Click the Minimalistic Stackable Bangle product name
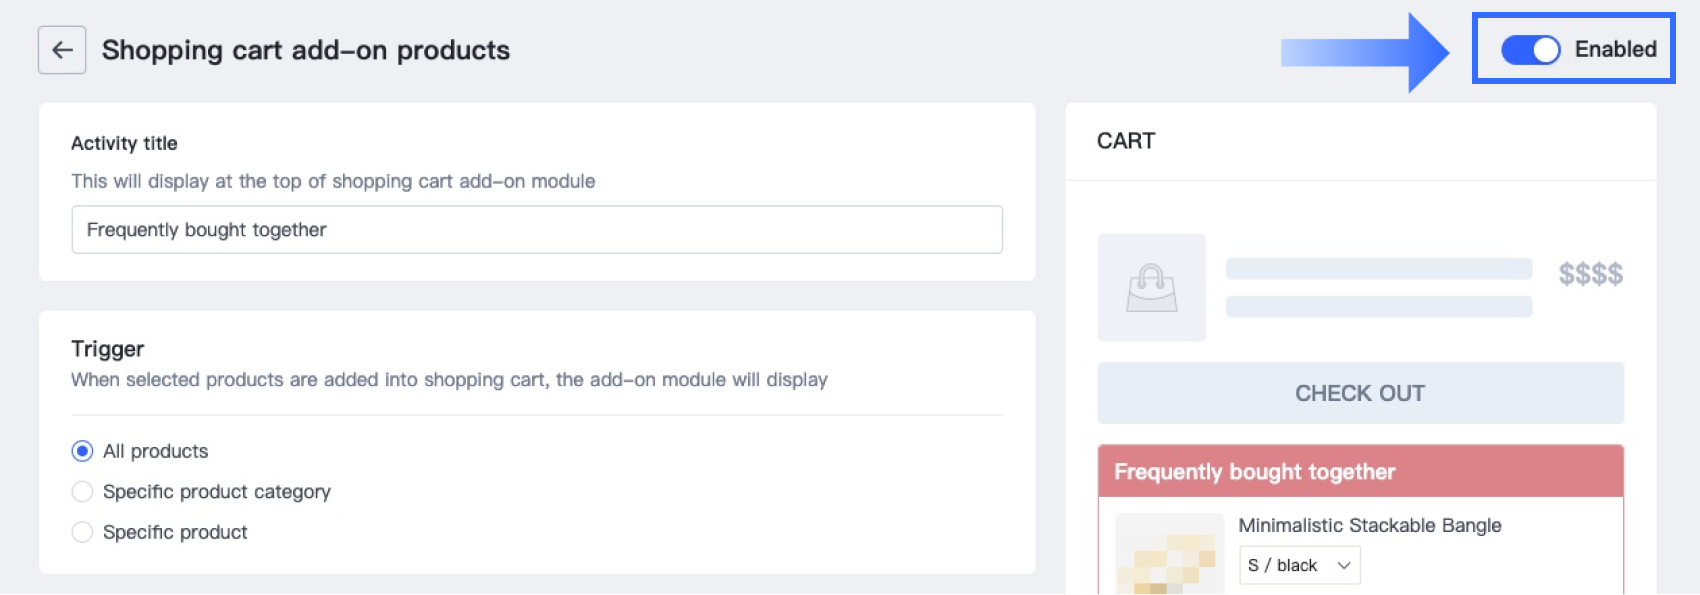 coord(1369,525)
